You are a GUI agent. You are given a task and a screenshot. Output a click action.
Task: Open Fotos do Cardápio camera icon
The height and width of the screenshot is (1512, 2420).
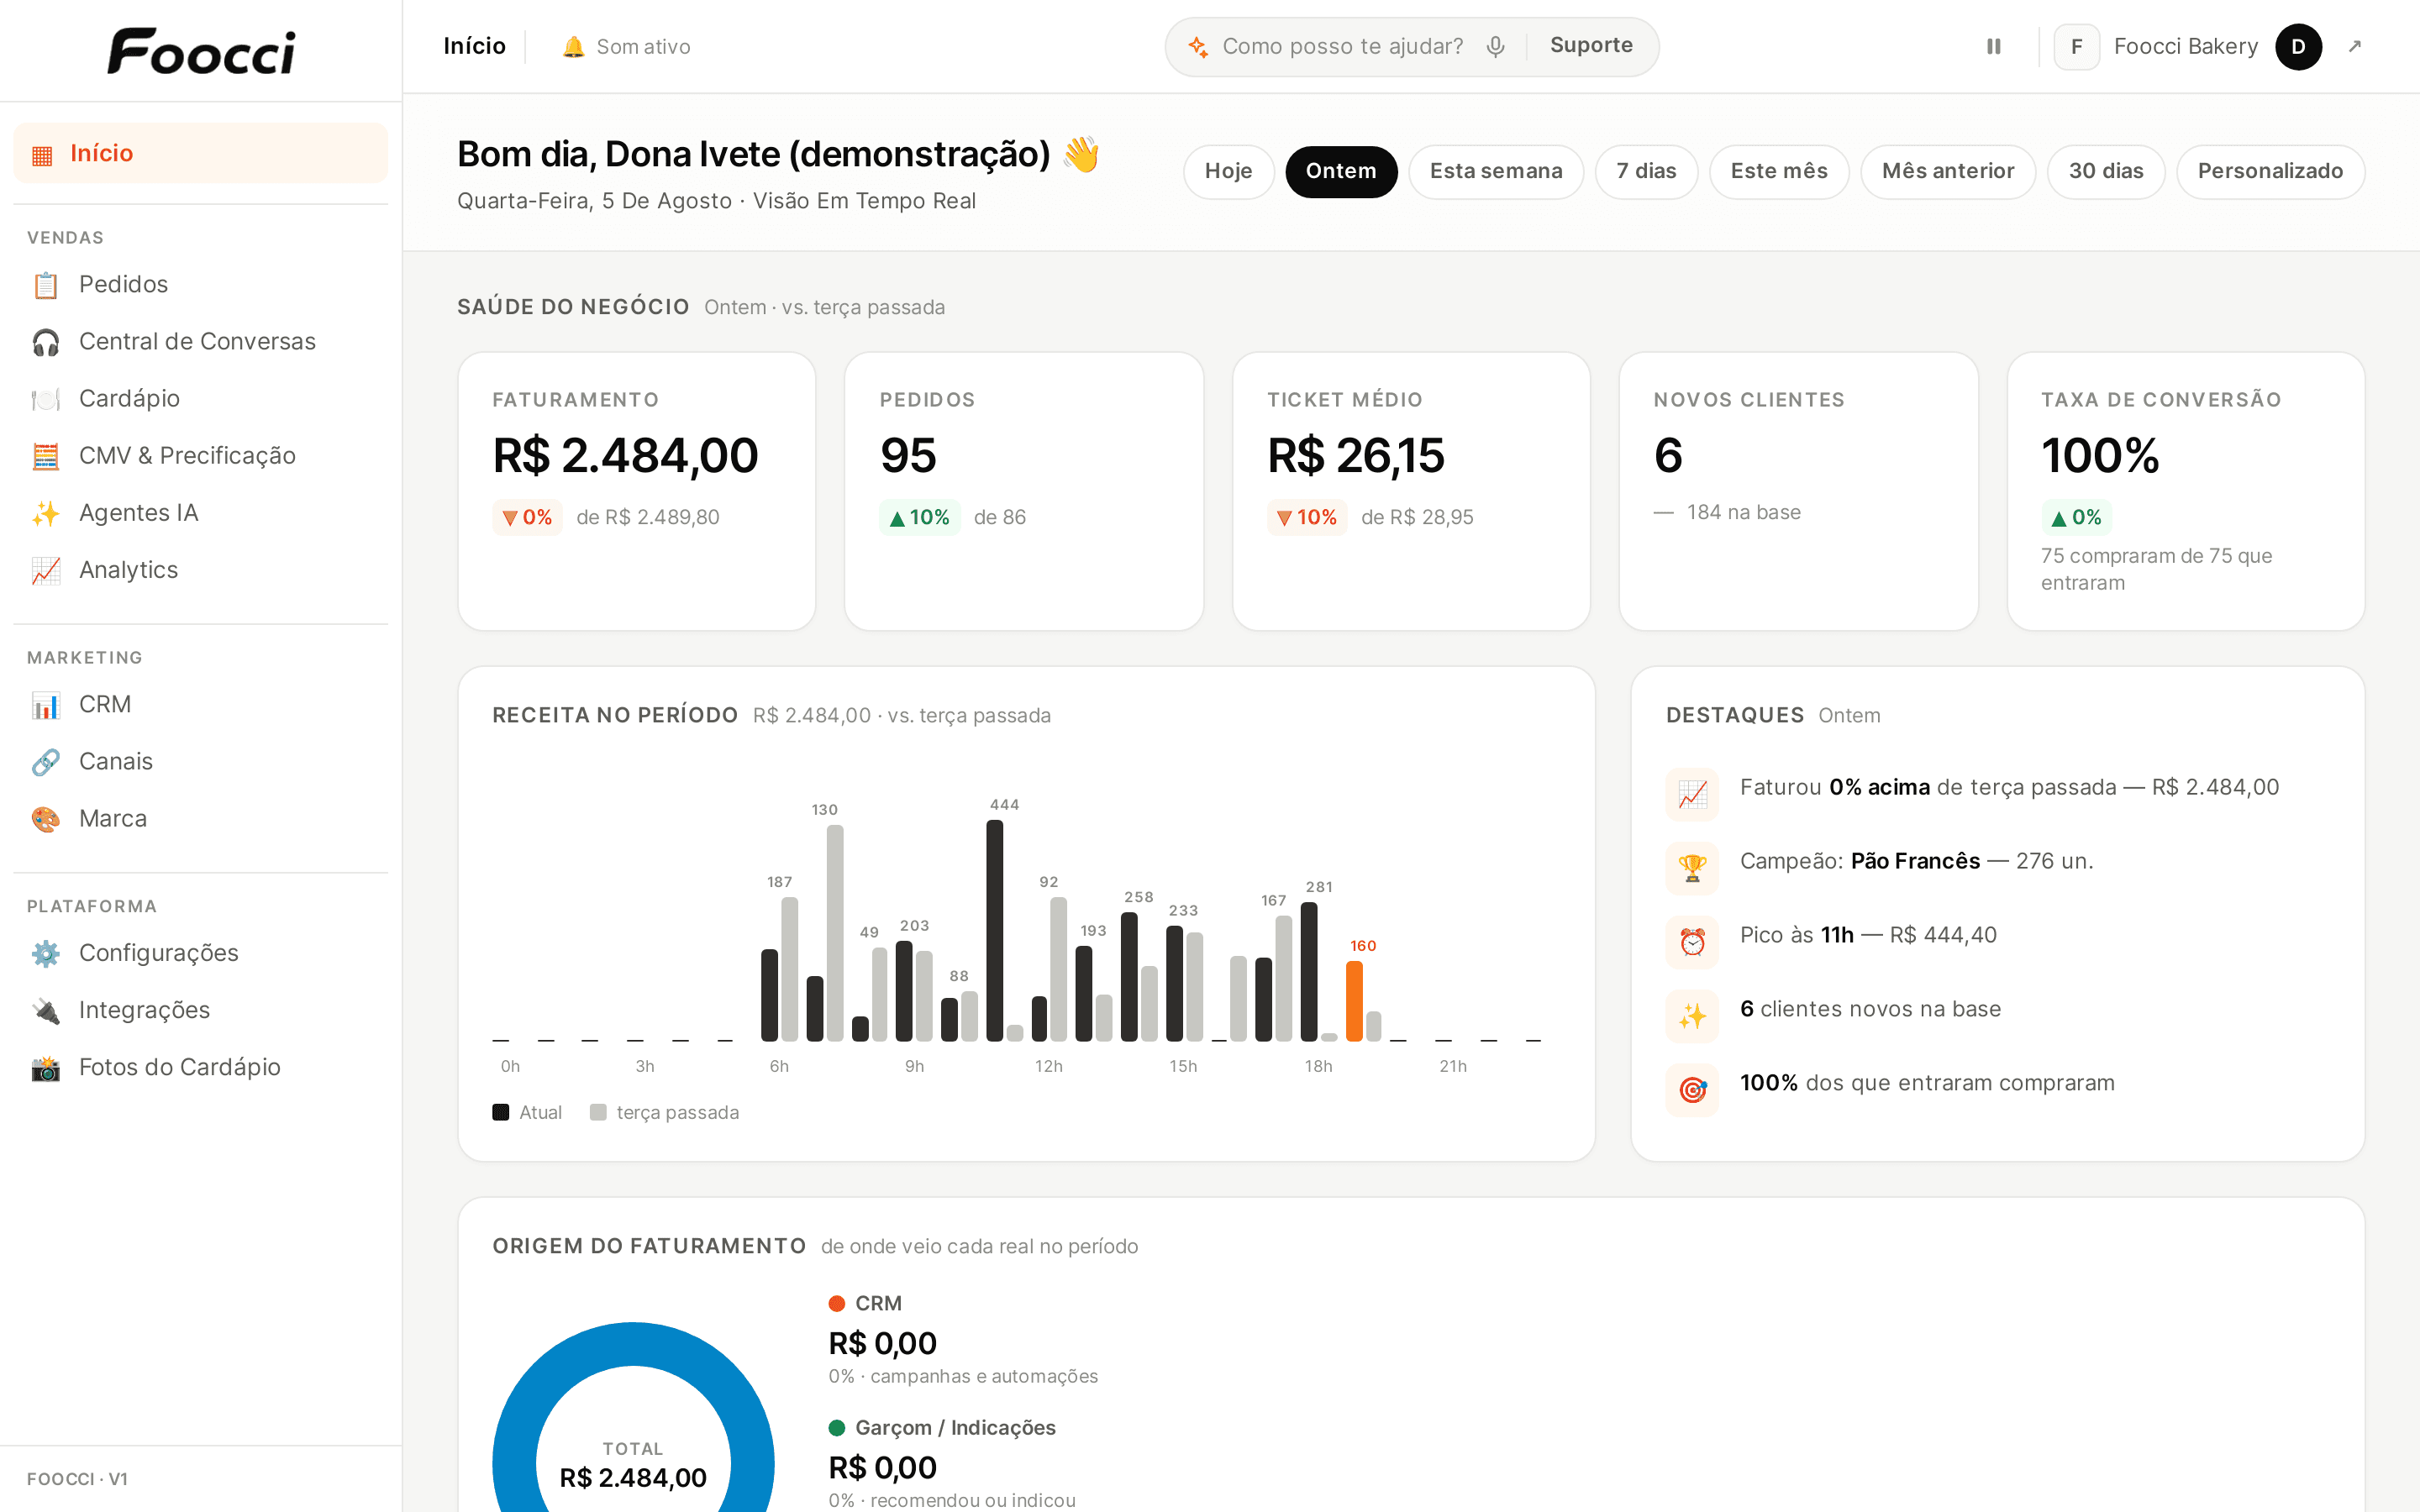pos(45,1067)
